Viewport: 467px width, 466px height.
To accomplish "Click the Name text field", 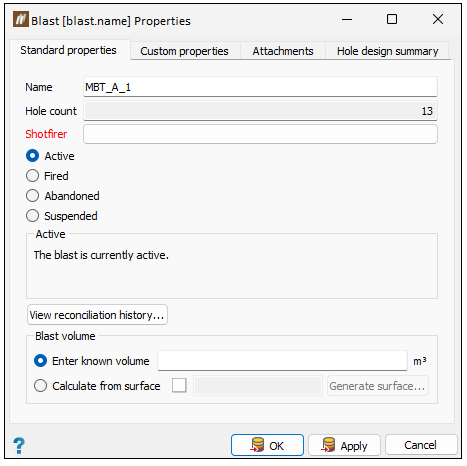I will pos(260,87).
